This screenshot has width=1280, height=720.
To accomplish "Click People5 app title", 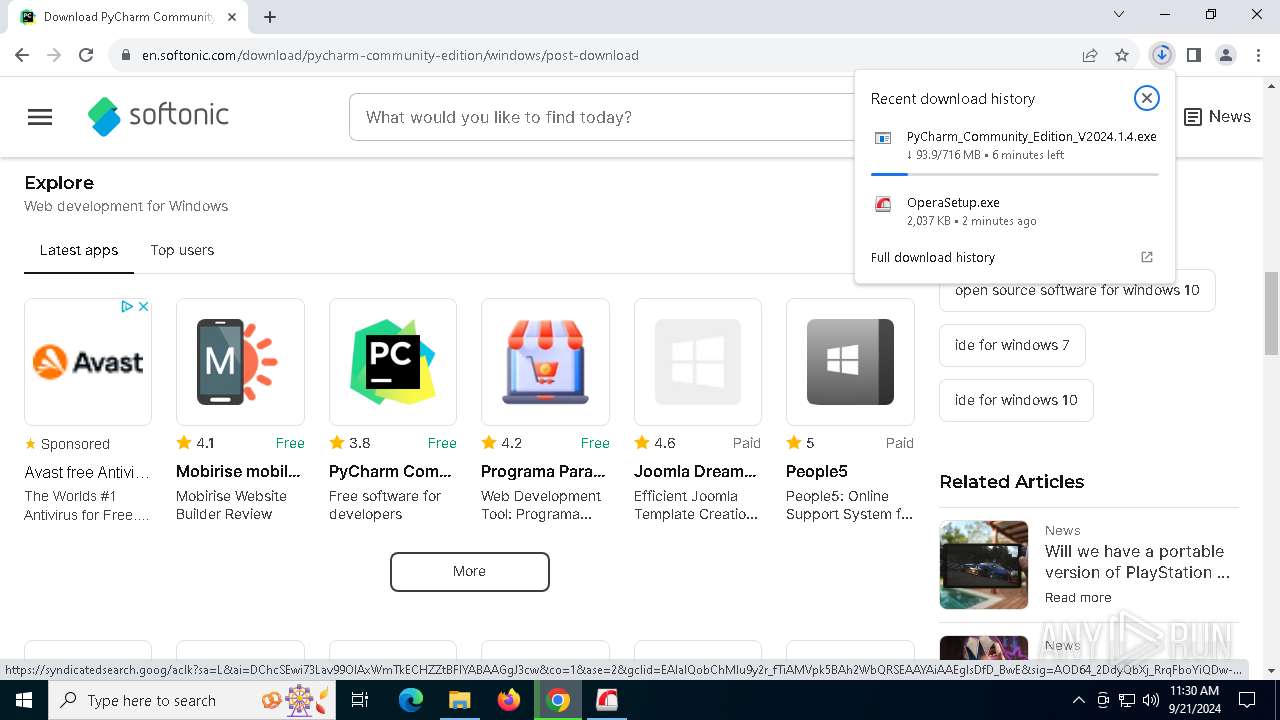I will pyautogui.click(x=817, y=471).
